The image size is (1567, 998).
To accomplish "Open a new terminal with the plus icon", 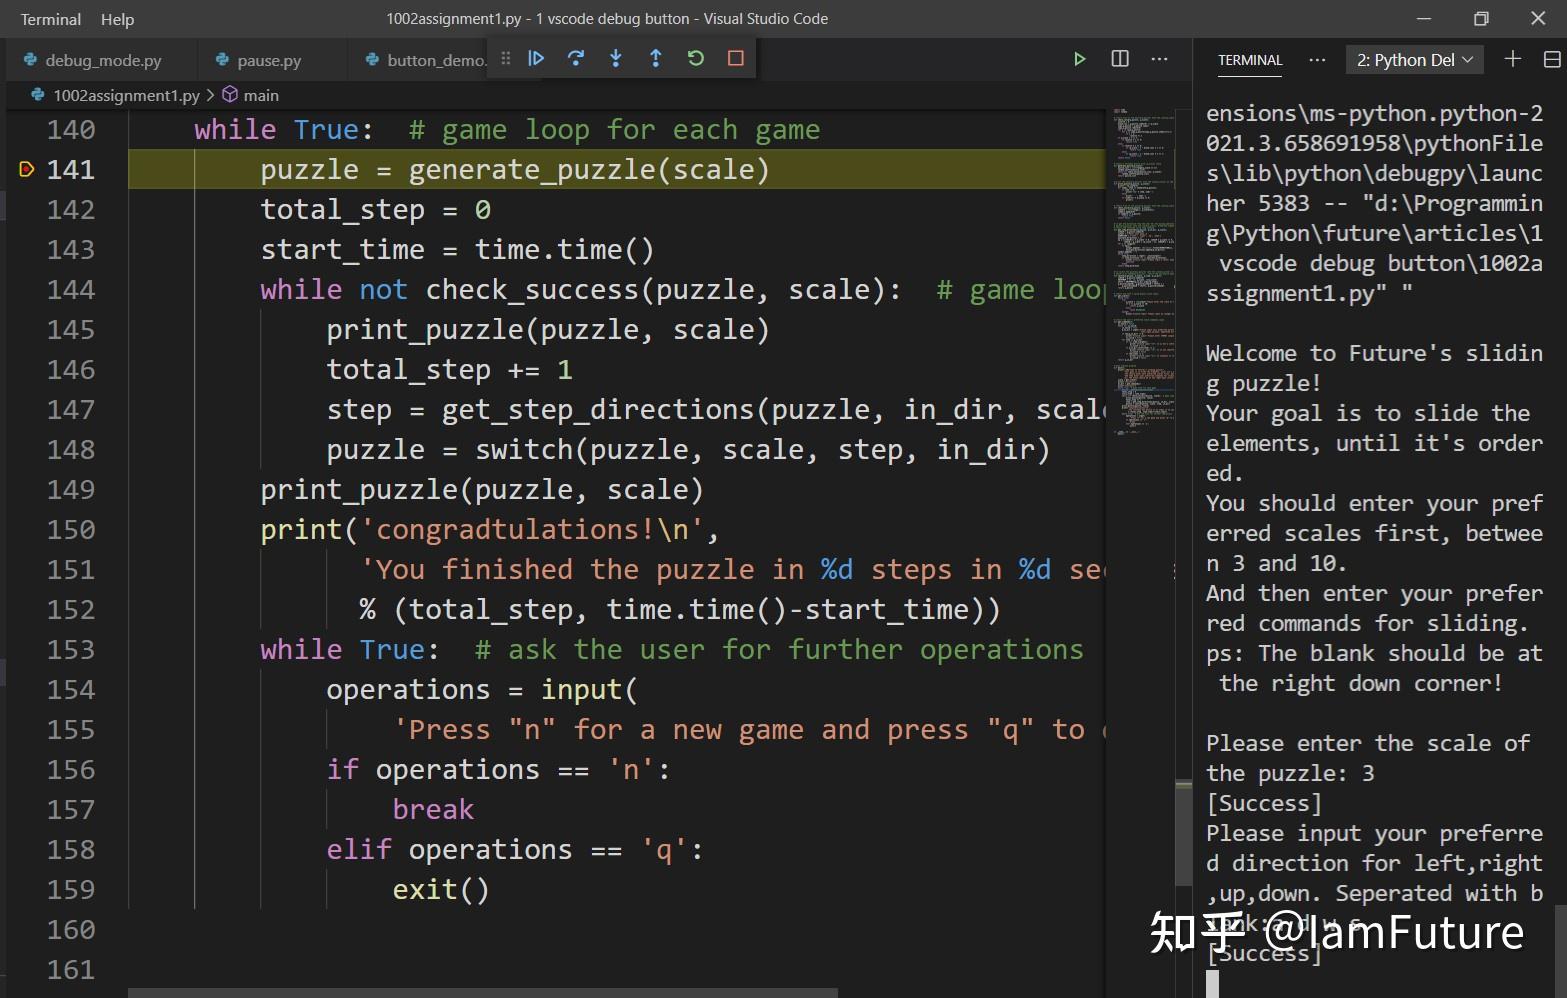I will tap(1513, 58).
